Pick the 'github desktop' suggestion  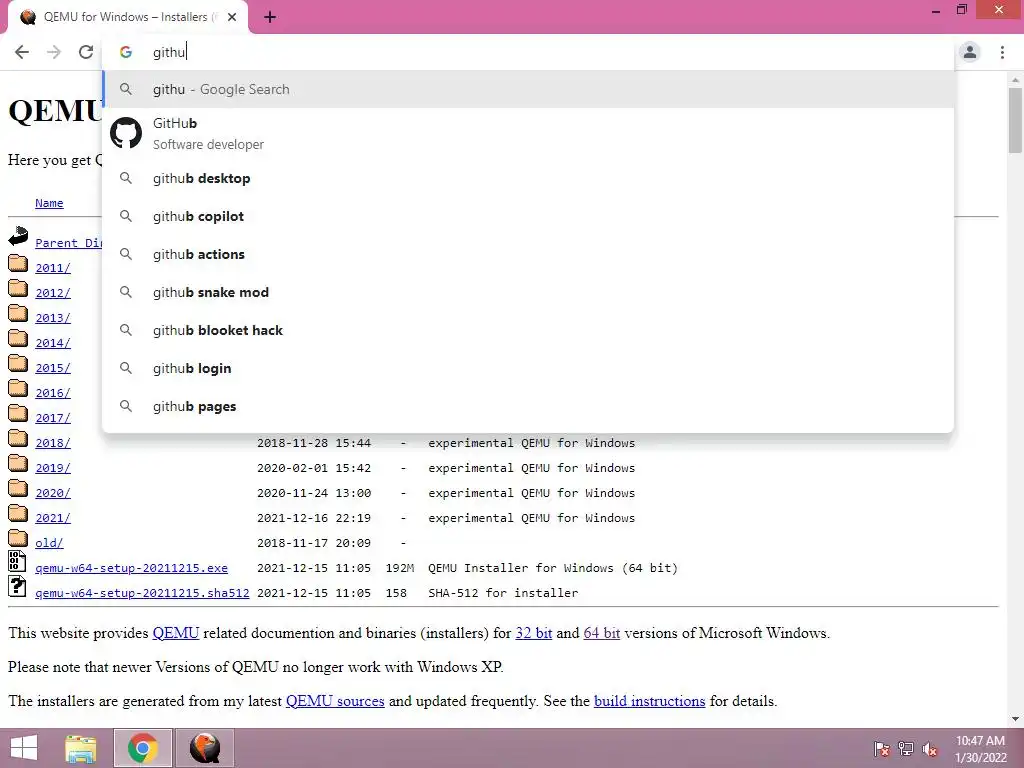pos(528,178)
